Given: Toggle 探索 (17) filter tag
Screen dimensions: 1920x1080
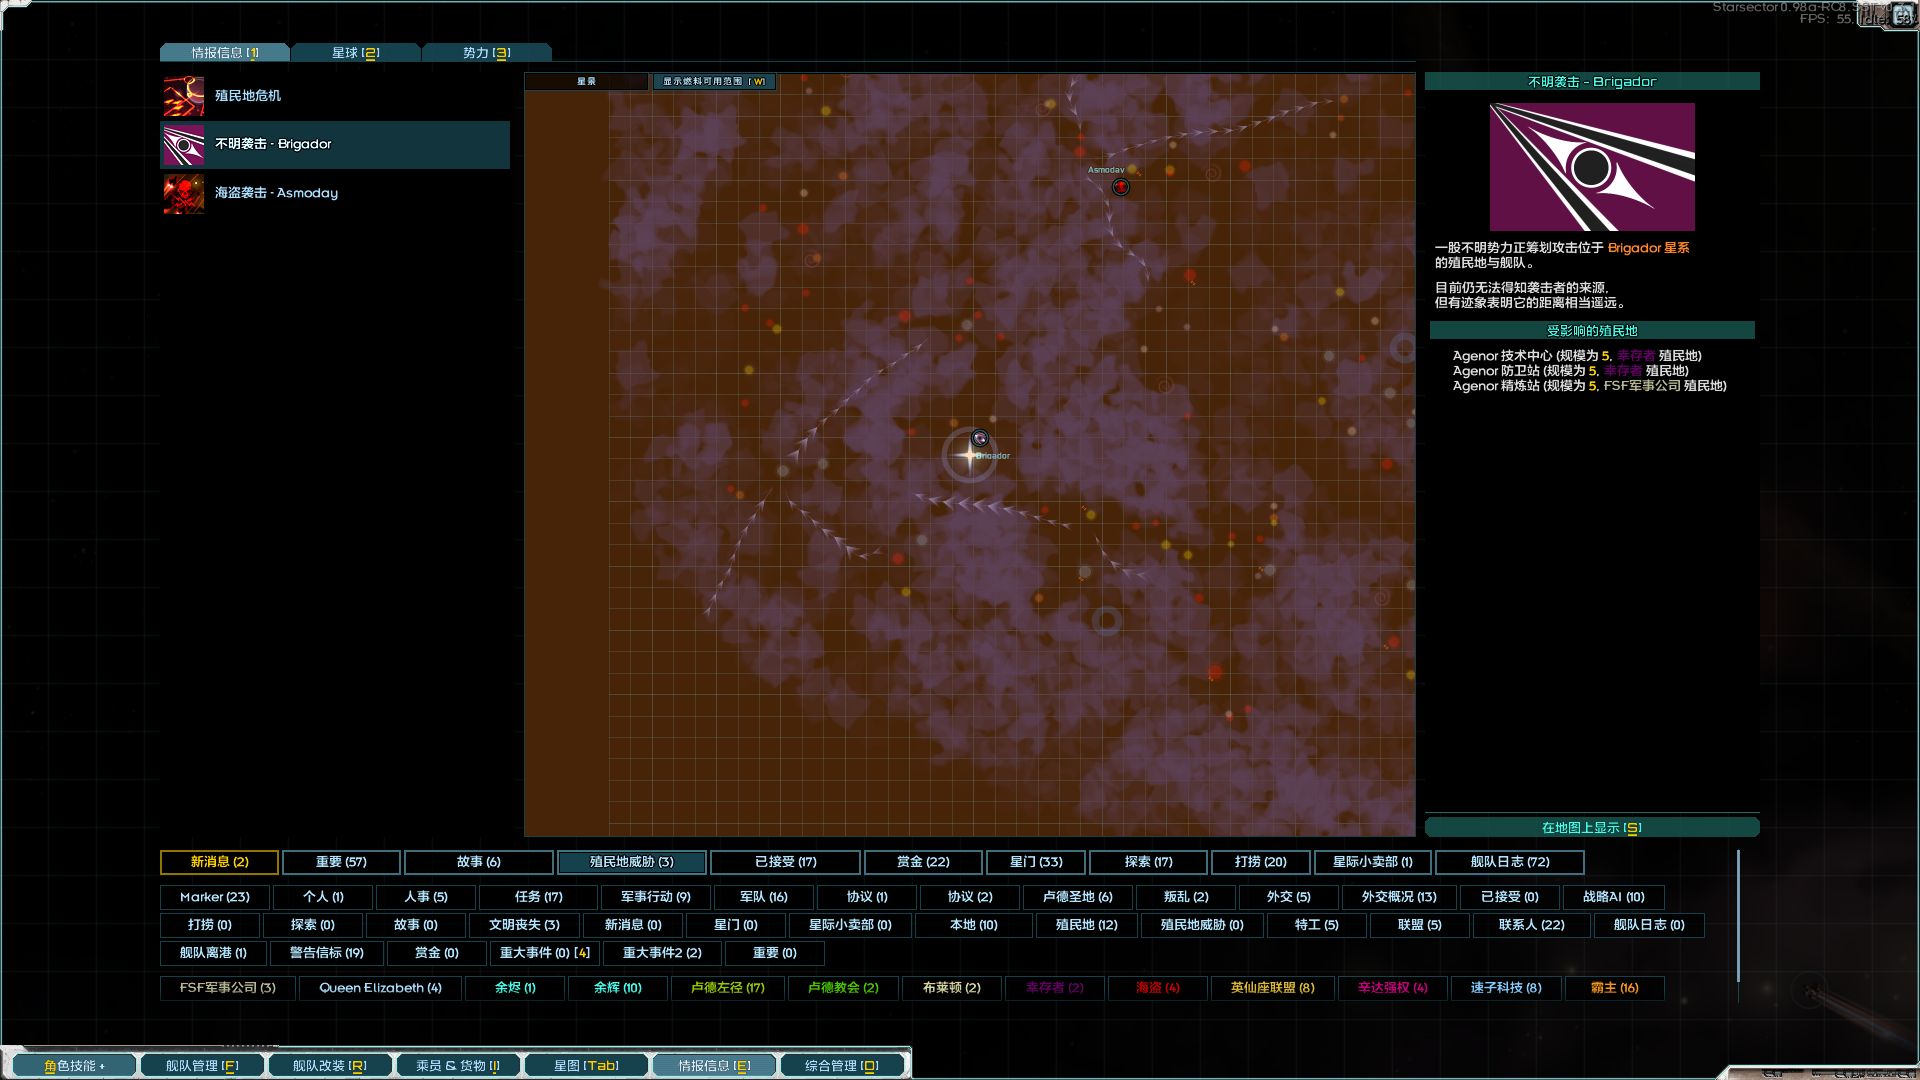Looking at the screenshot, I should pos(1148,862).
